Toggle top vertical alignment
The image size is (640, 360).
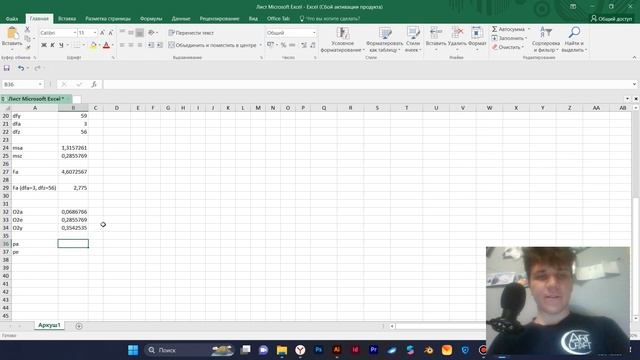point(122,33)
